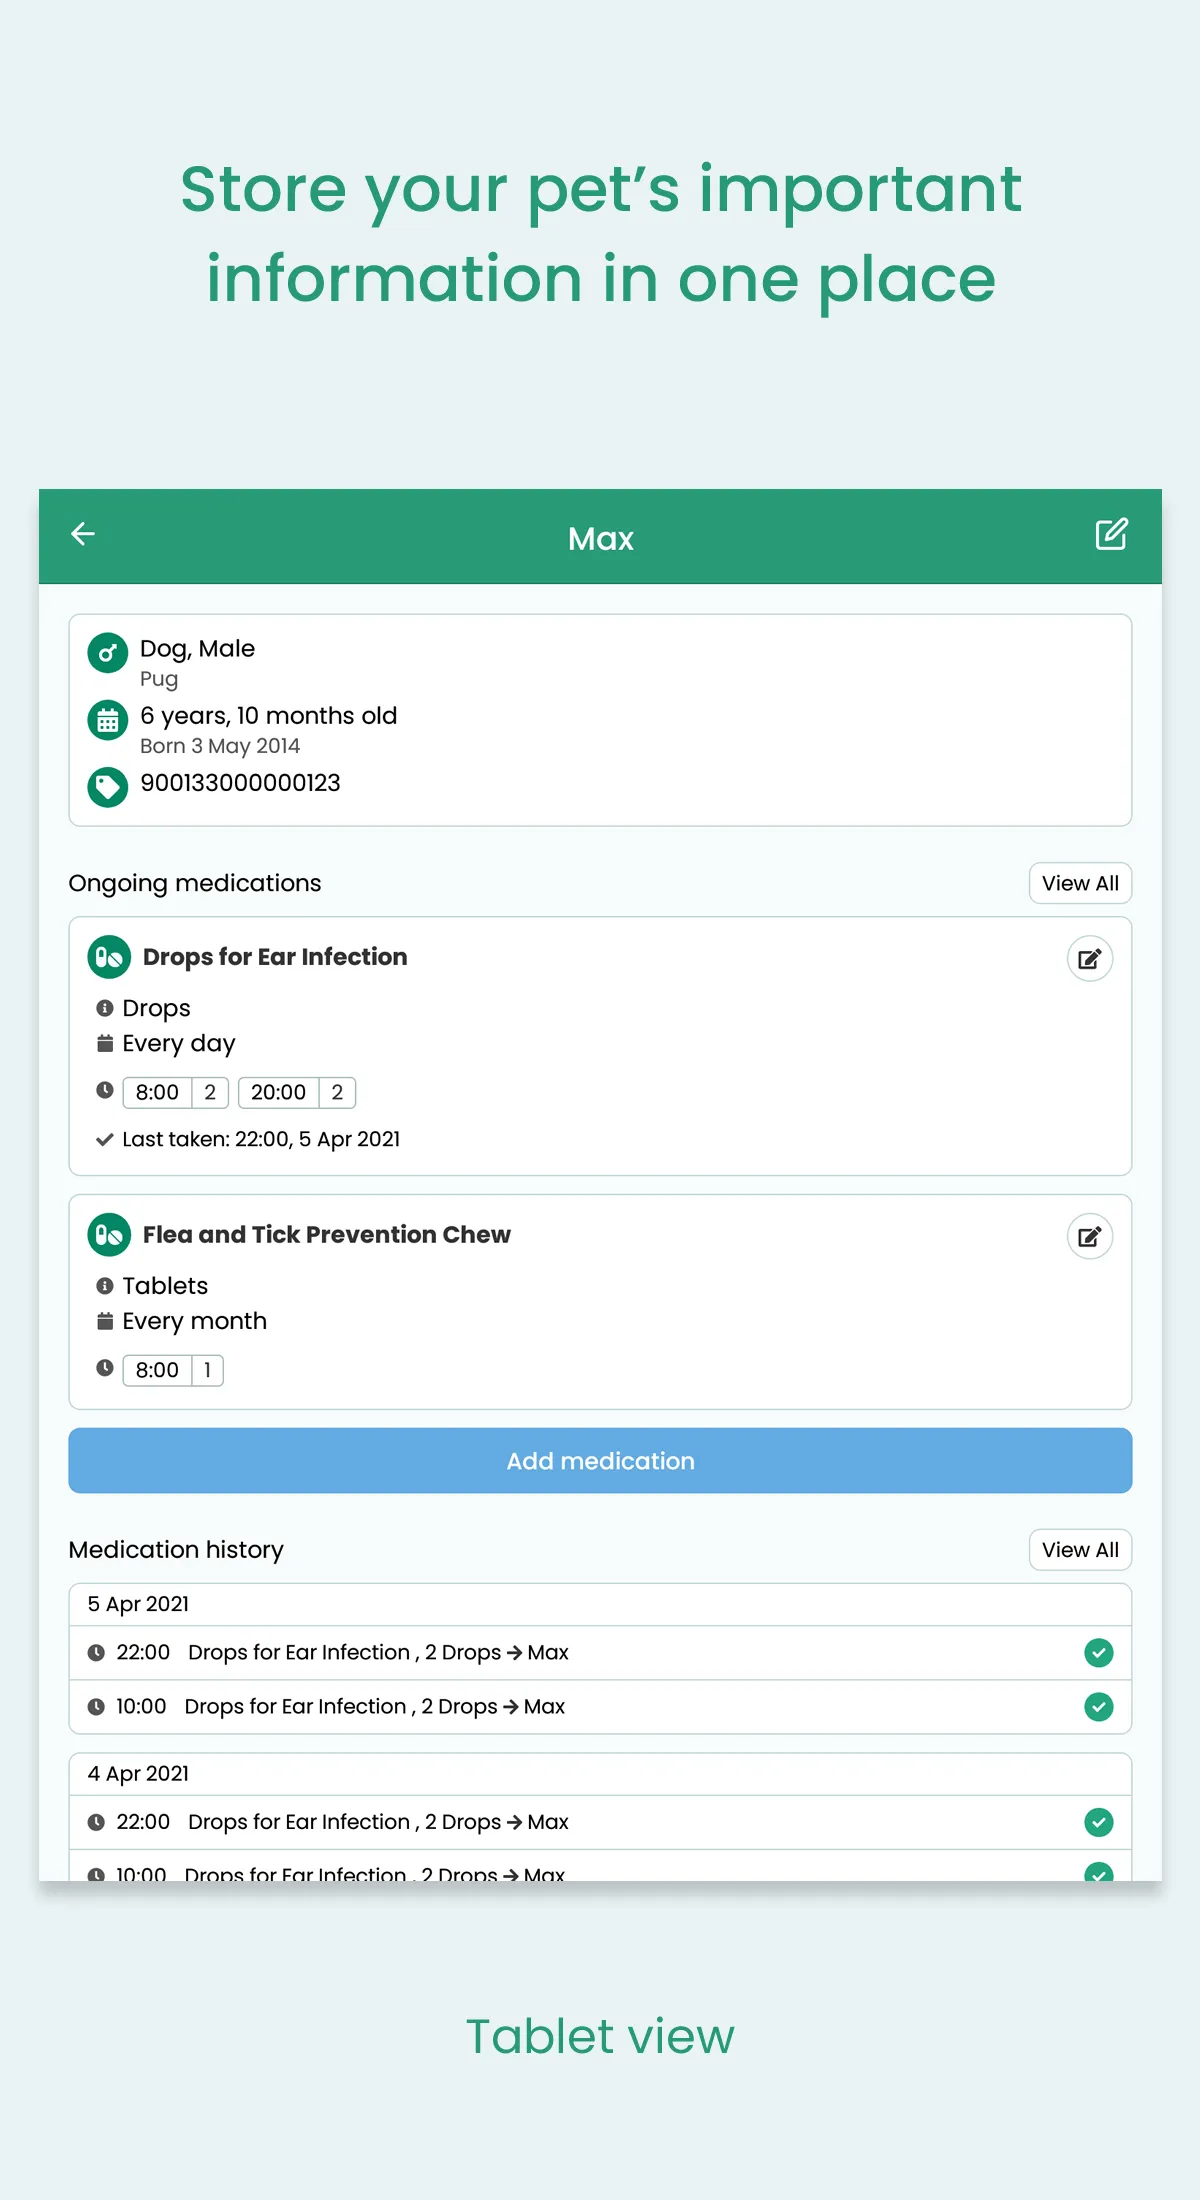
Task: Click the Every month frequency text
Action: tap(195, 1321)
